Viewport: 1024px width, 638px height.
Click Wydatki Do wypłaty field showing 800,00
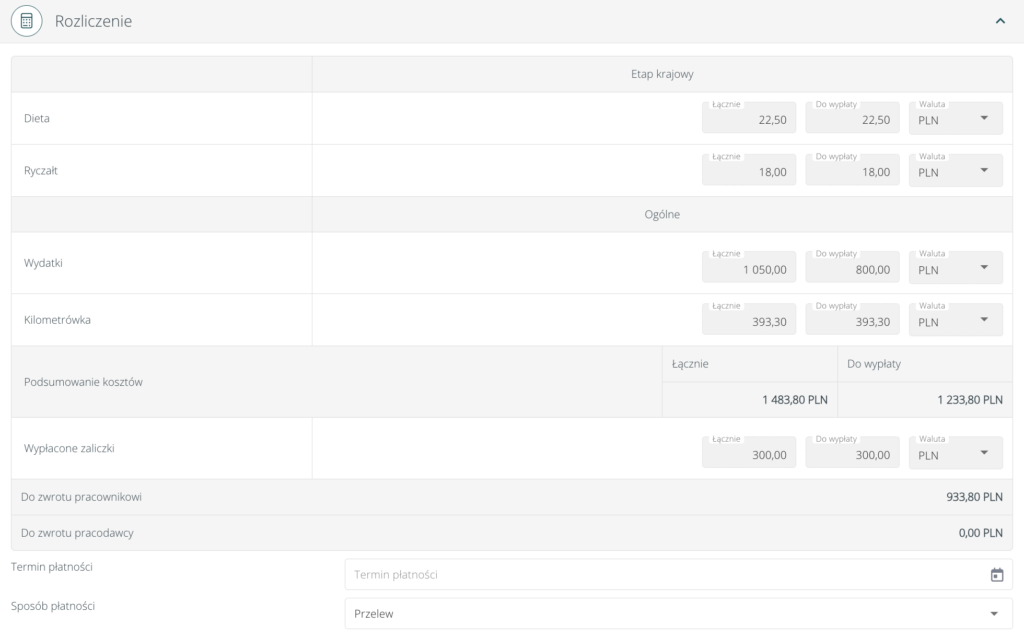pyautogui.click(x=852, y=269)
